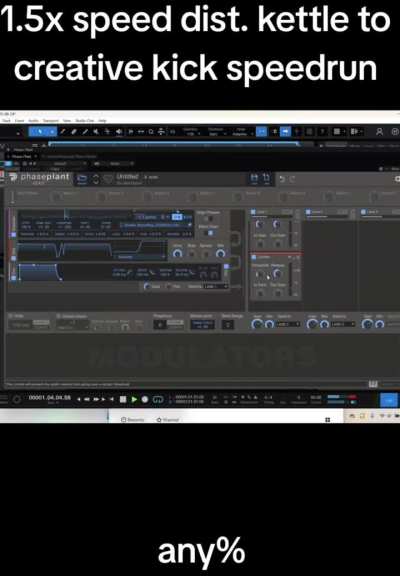The width and height of the screenshot is (400, 576).
Task: Toggle the Loop button in transport
Action: 158,399
